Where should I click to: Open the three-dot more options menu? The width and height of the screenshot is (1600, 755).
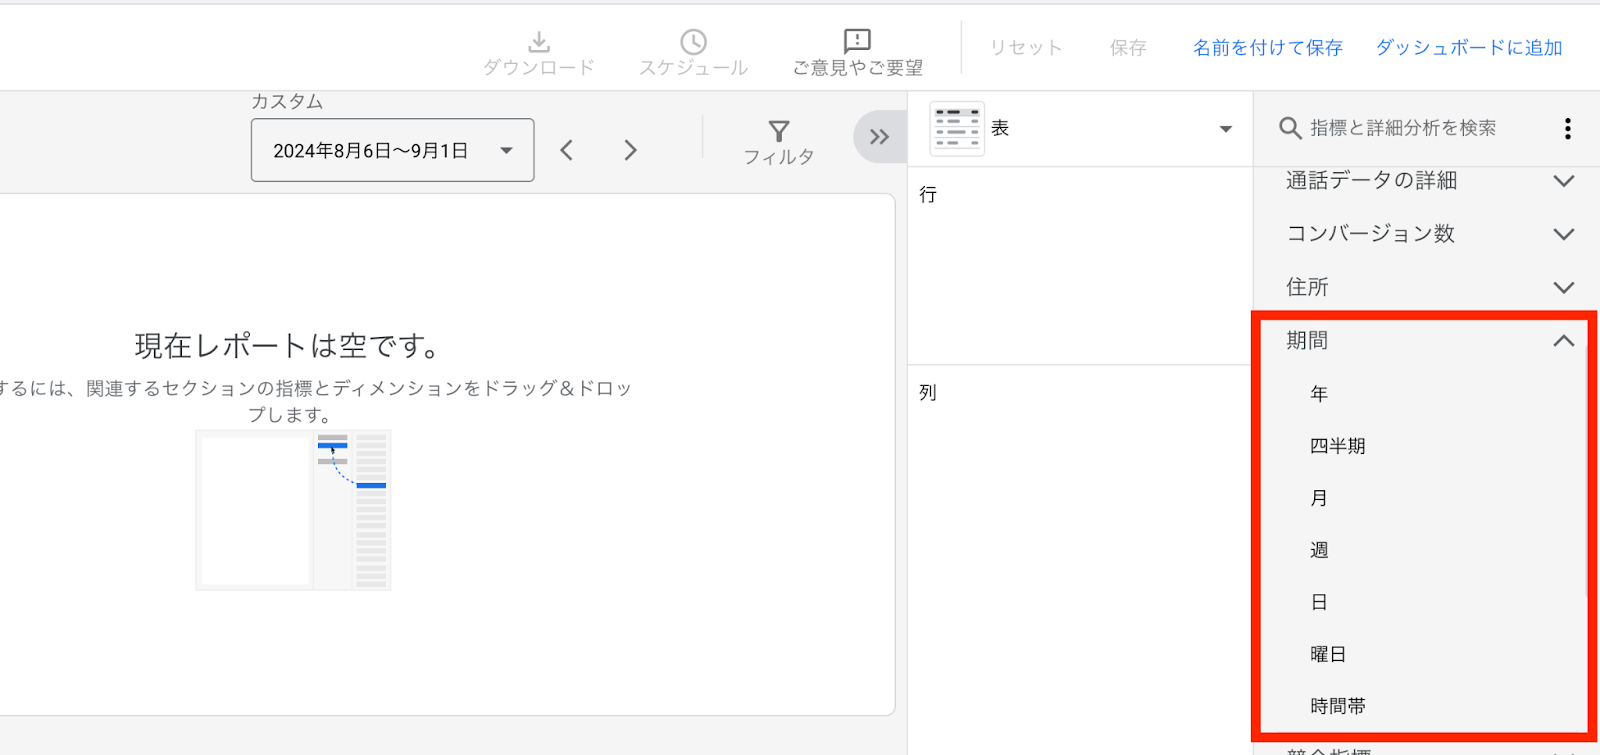(x=1567, y=128)
